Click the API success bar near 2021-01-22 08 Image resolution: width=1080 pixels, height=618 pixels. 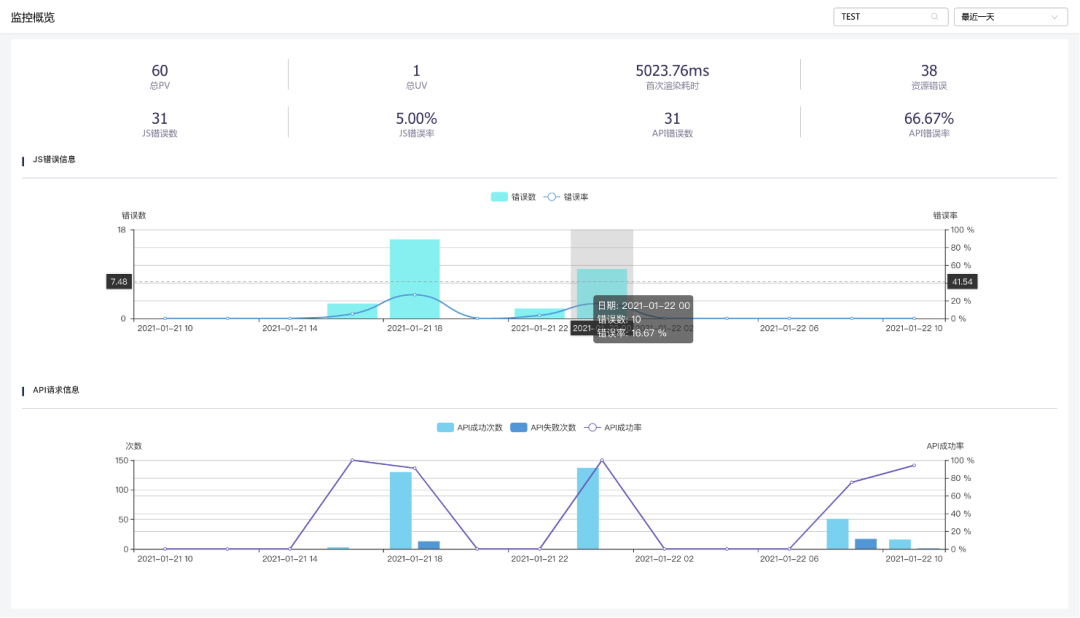[x=838, y=534]
